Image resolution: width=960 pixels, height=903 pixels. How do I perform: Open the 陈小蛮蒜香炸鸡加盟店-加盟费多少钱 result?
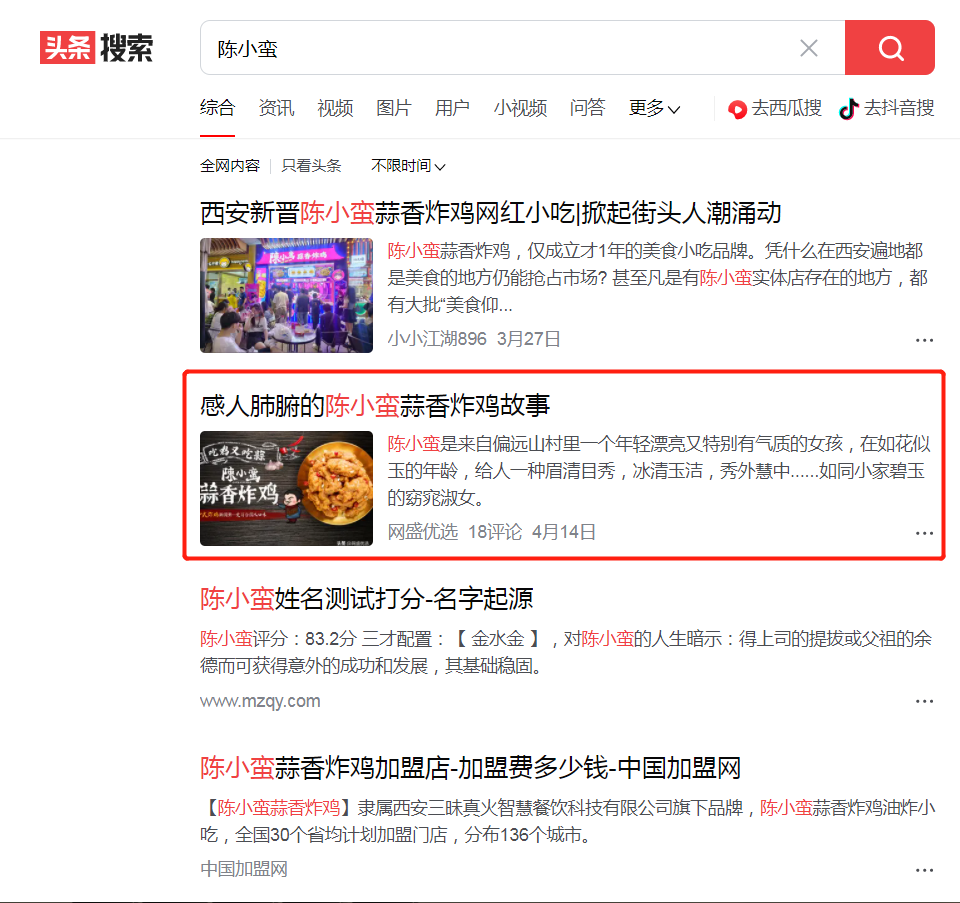[x=470, y=767]
